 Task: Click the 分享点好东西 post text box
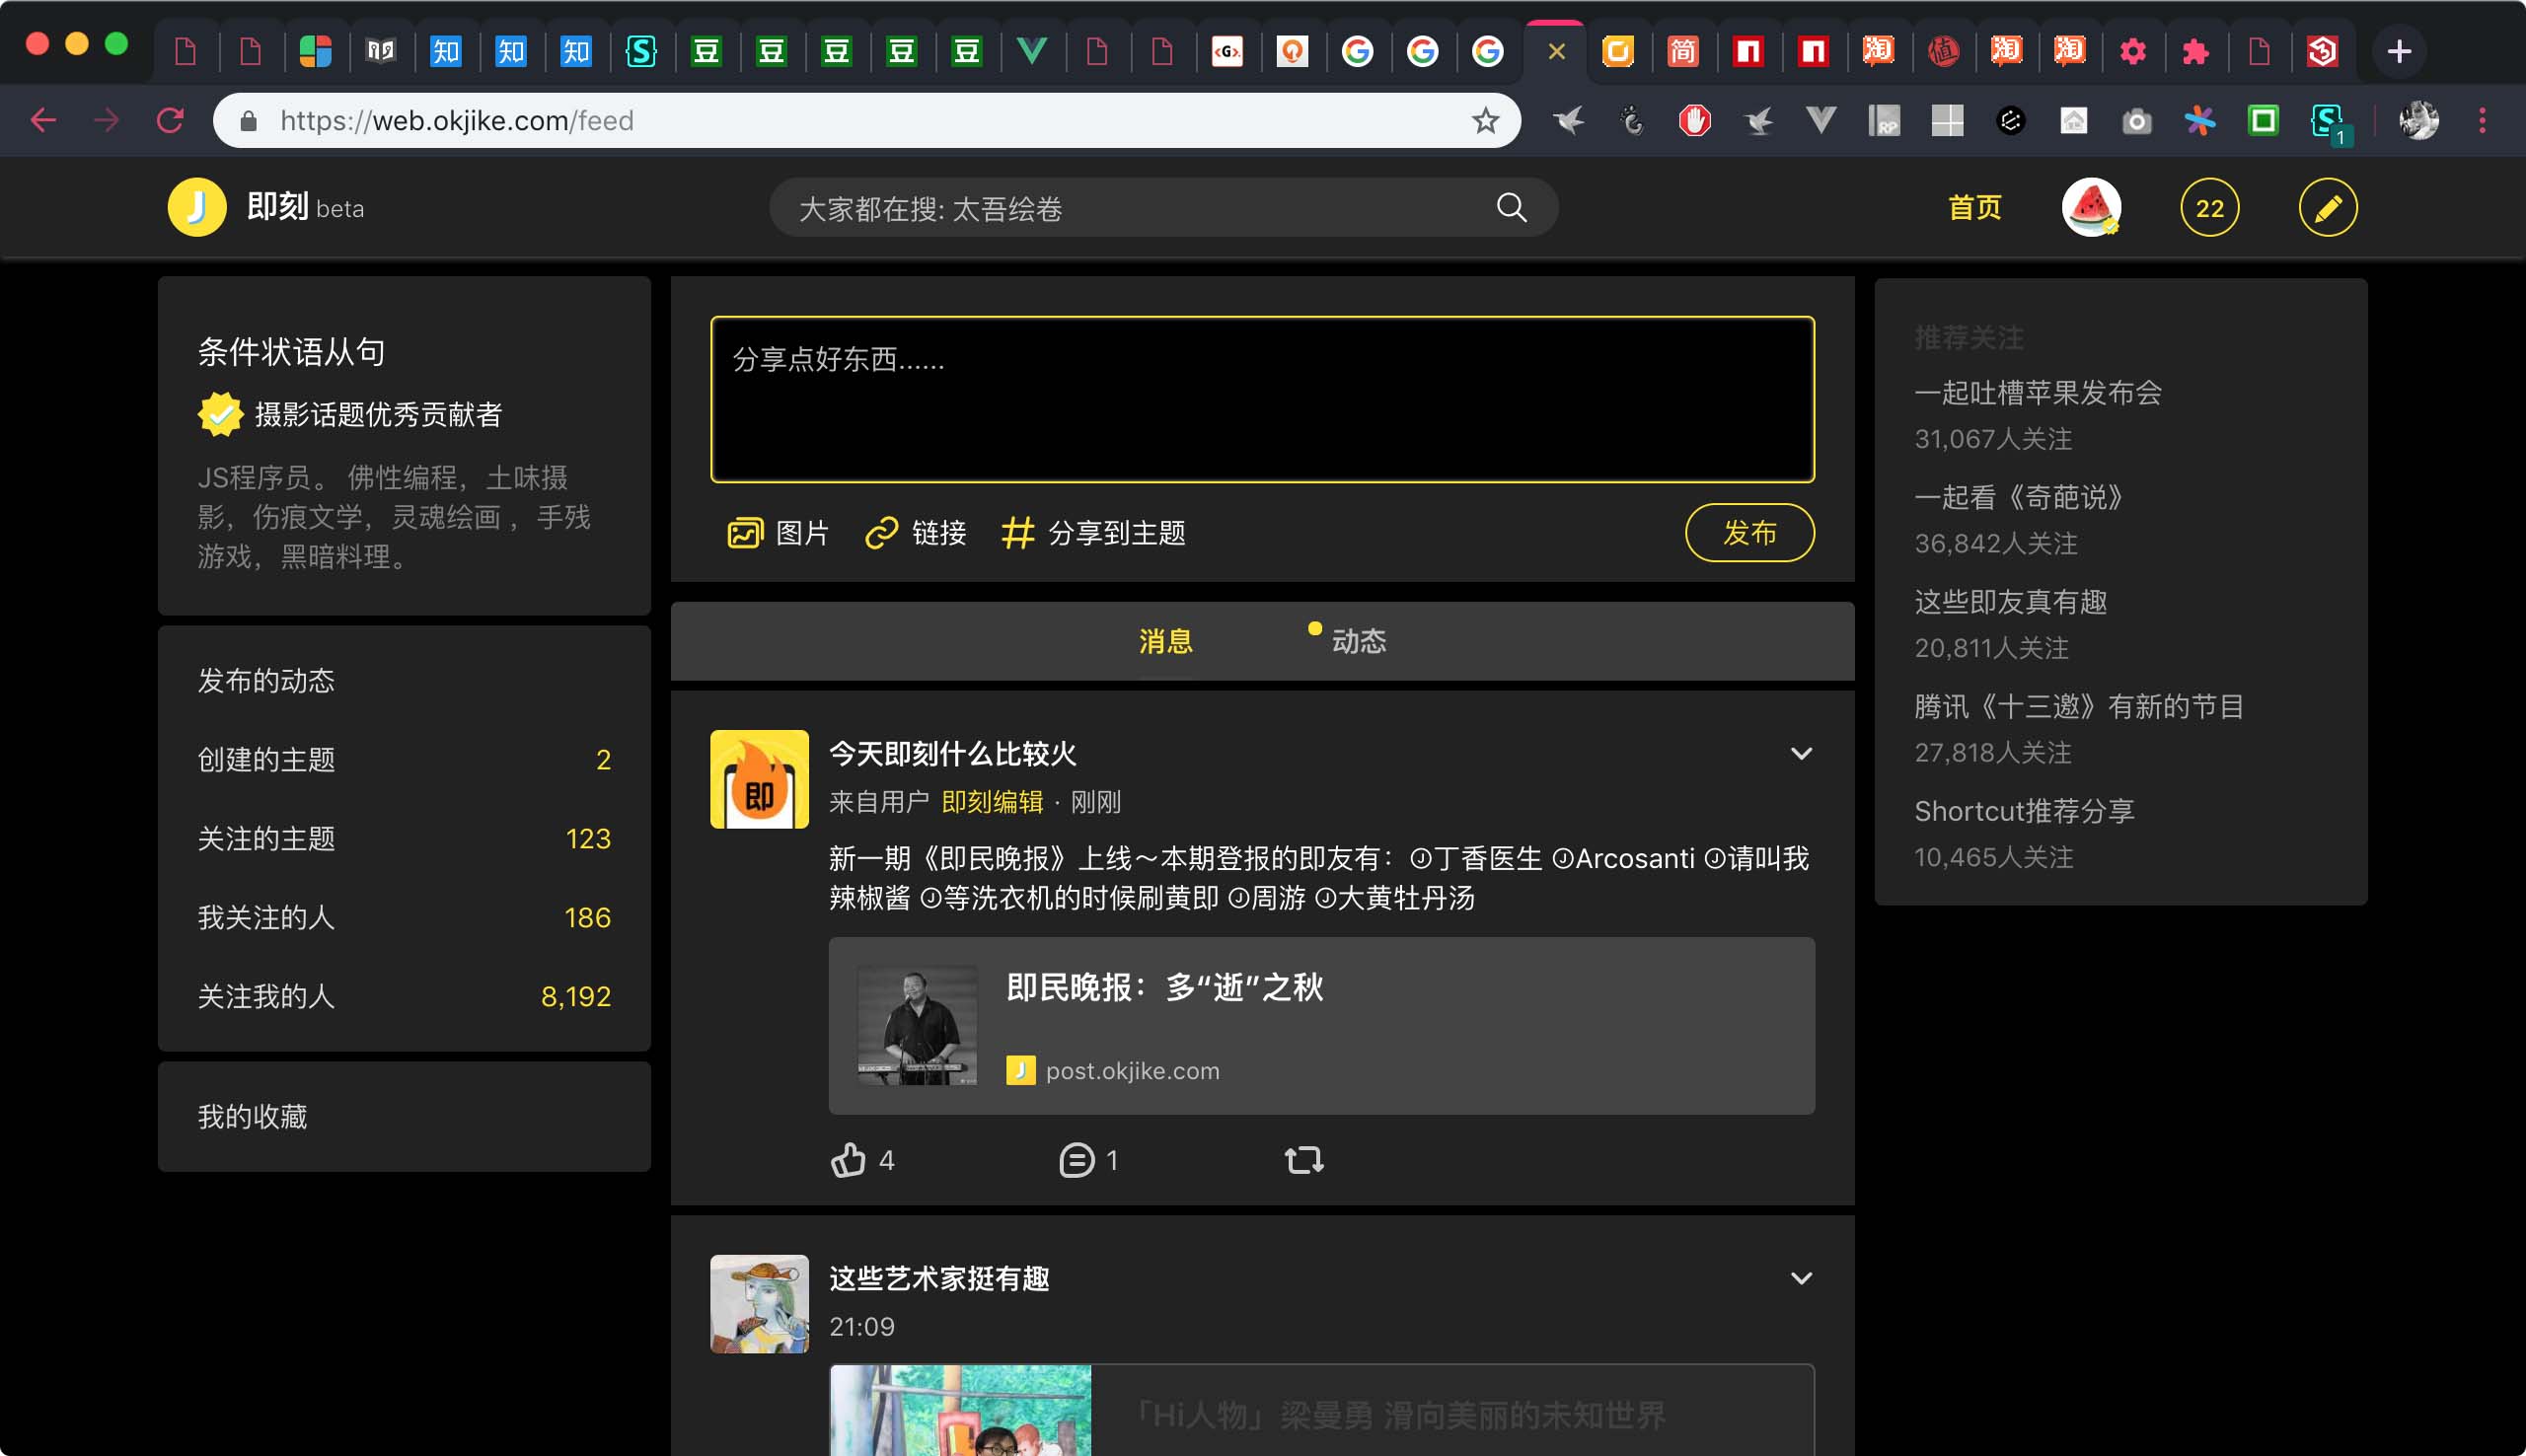tap(1262, 399)
